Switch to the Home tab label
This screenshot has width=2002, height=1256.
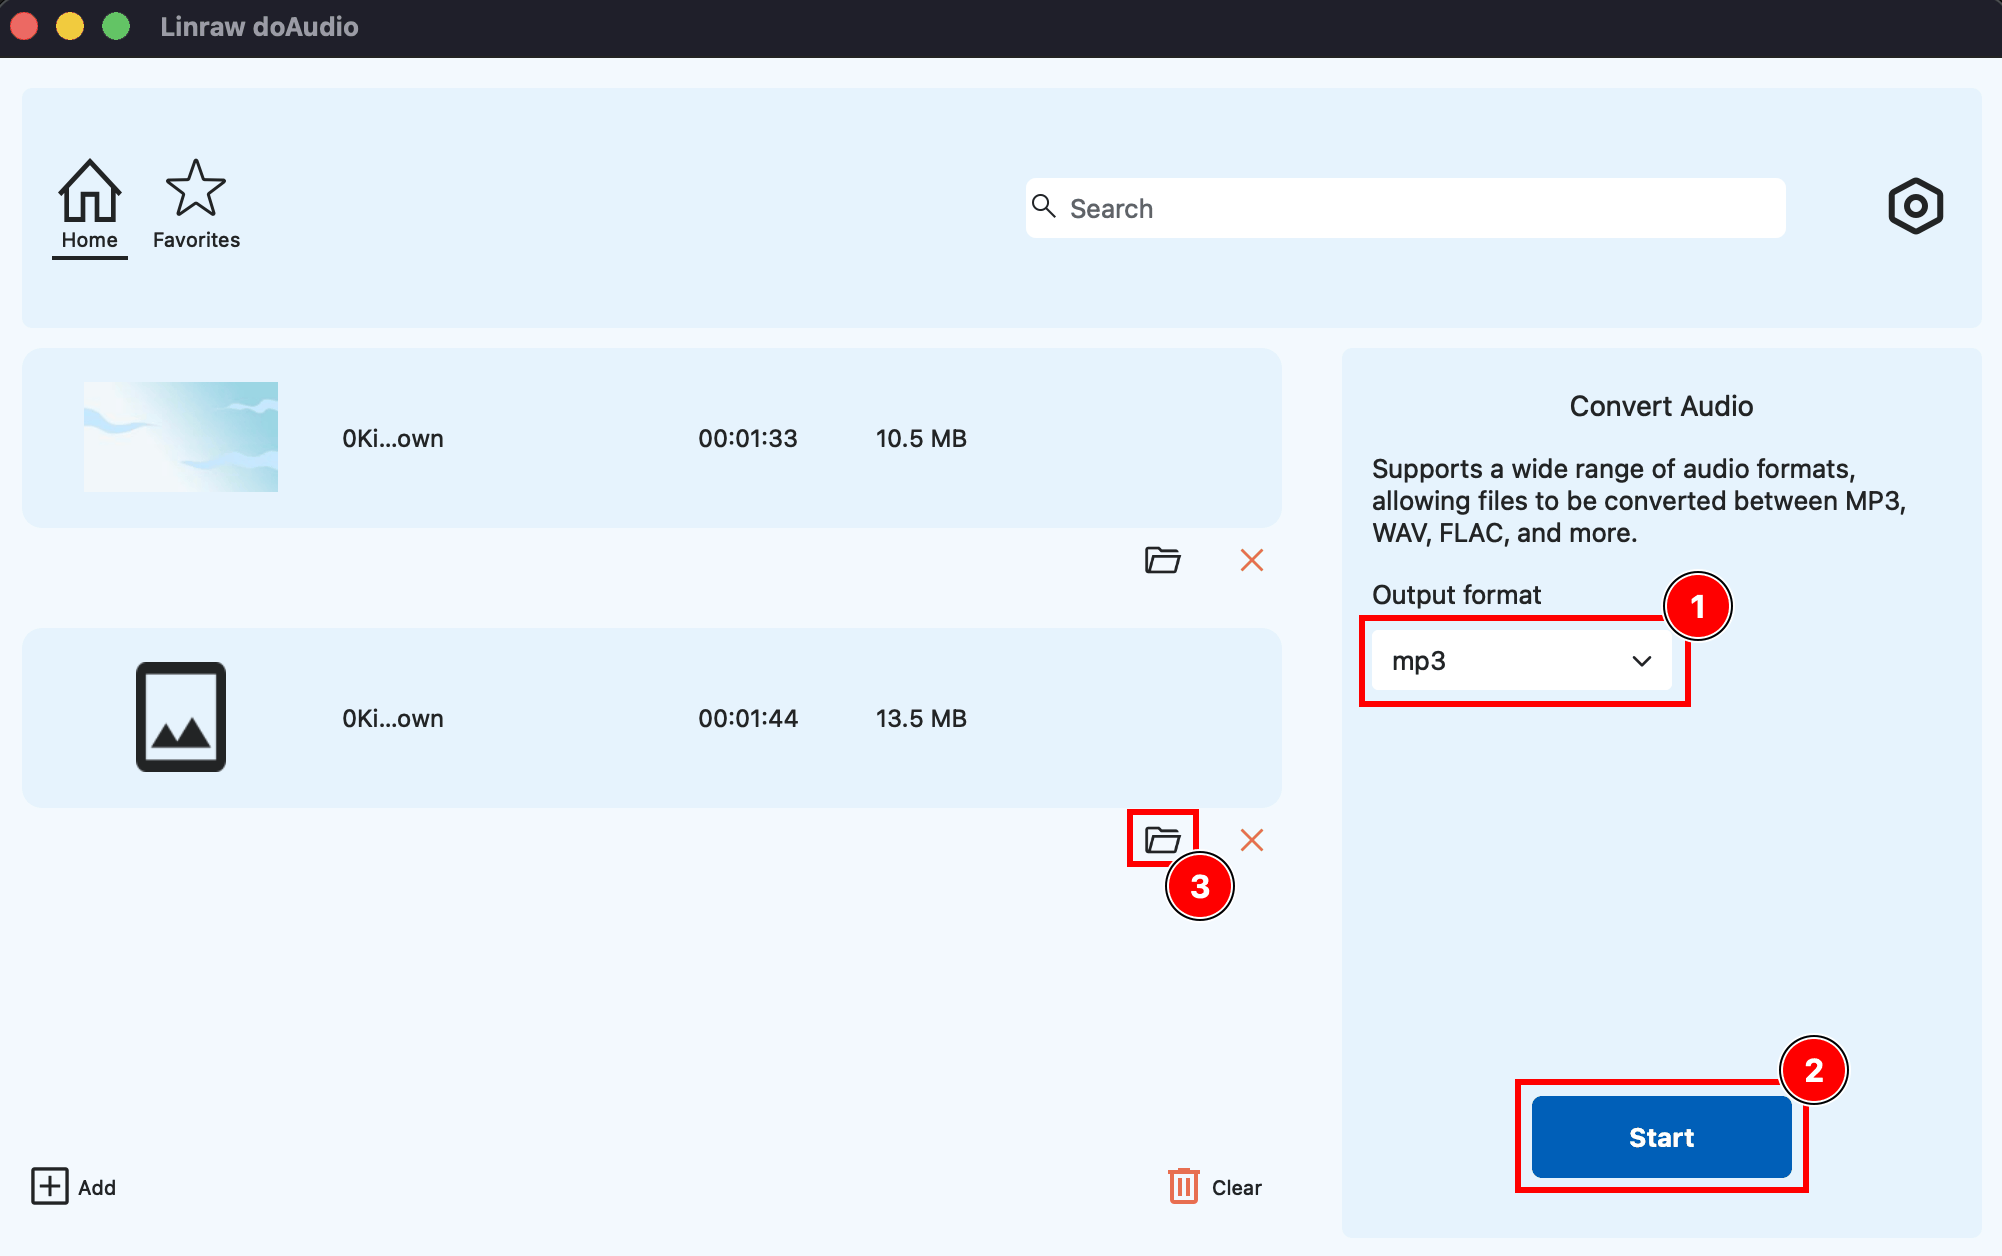90,240
